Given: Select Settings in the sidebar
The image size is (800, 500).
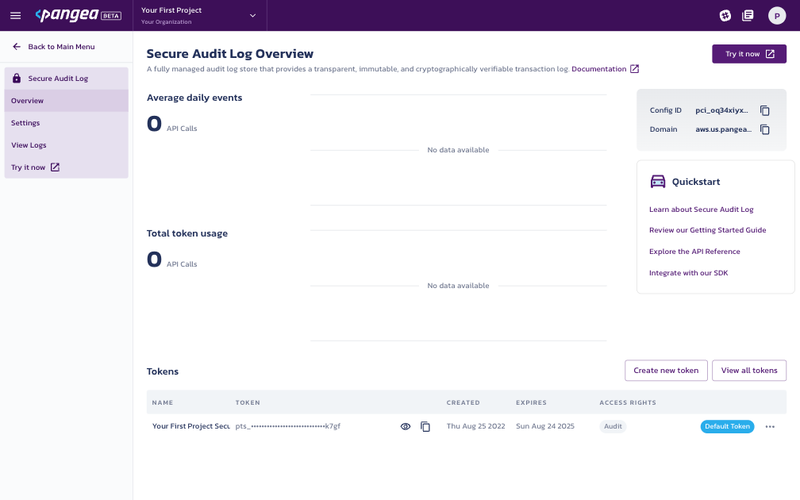Looking at the screenshot, I should point(26,123).
